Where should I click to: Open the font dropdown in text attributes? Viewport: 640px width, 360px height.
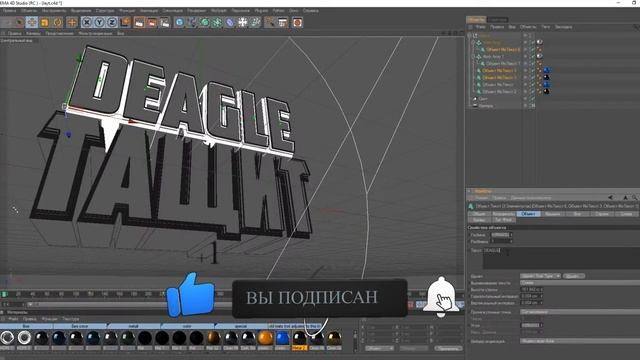tap(540, 276)
